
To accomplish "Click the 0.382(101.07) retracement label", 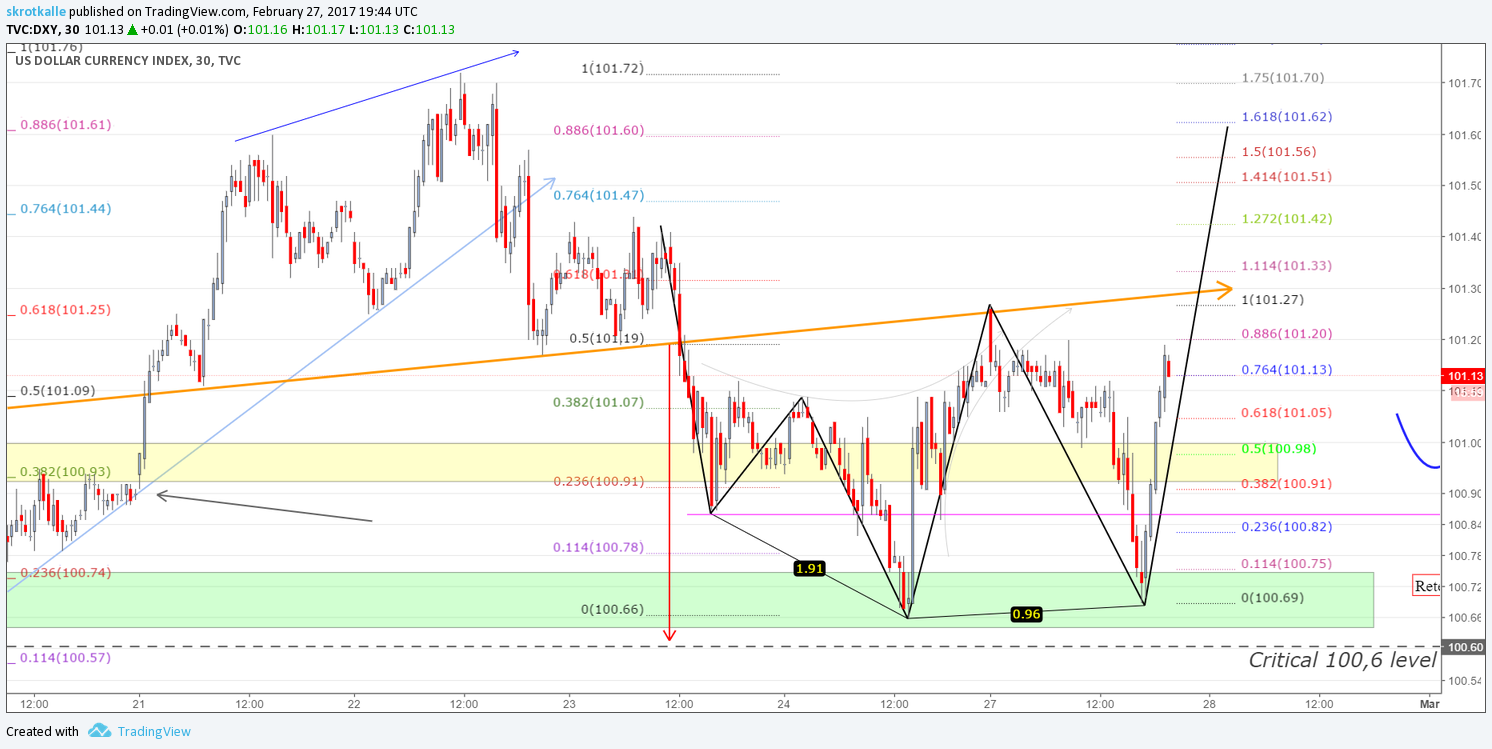I will (x=598, y=402).
